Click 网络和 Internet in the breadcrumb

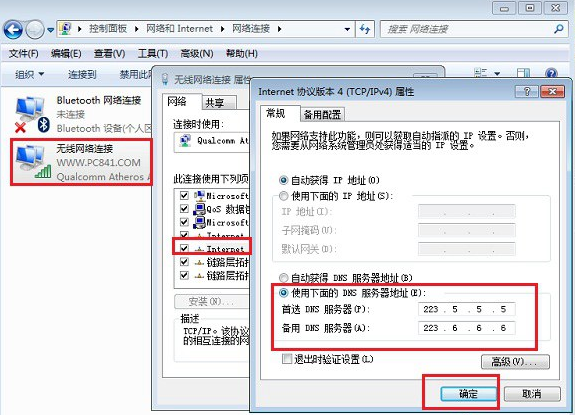(179, 29)
